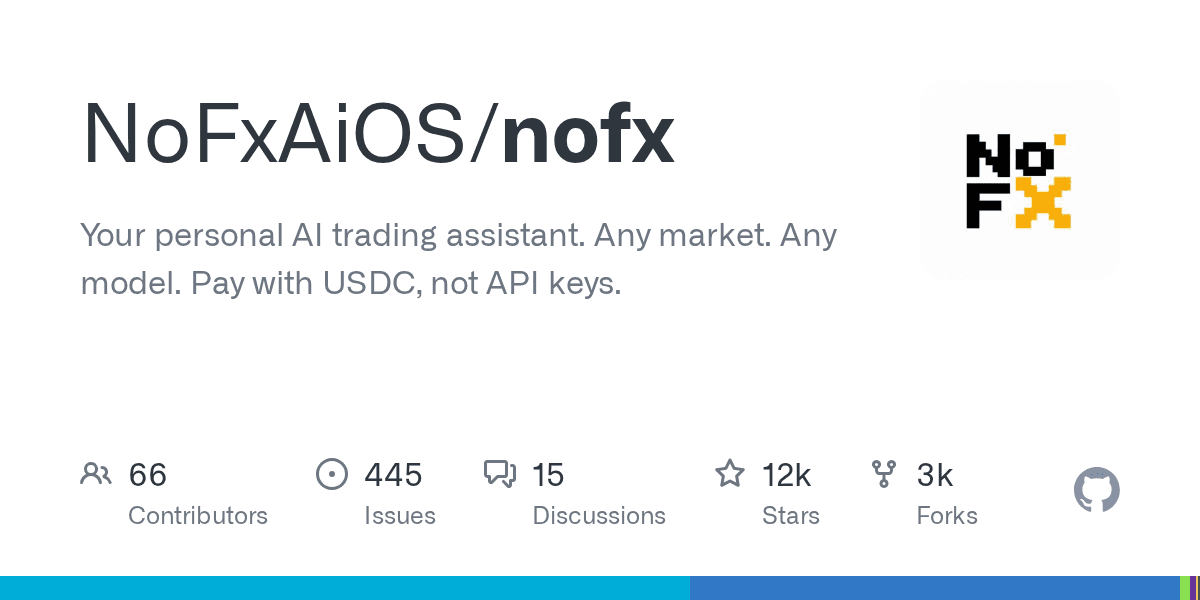The height and width of the screenshot is (600, 1200).
Task: Select the Stars label
Action: point(788,516)
